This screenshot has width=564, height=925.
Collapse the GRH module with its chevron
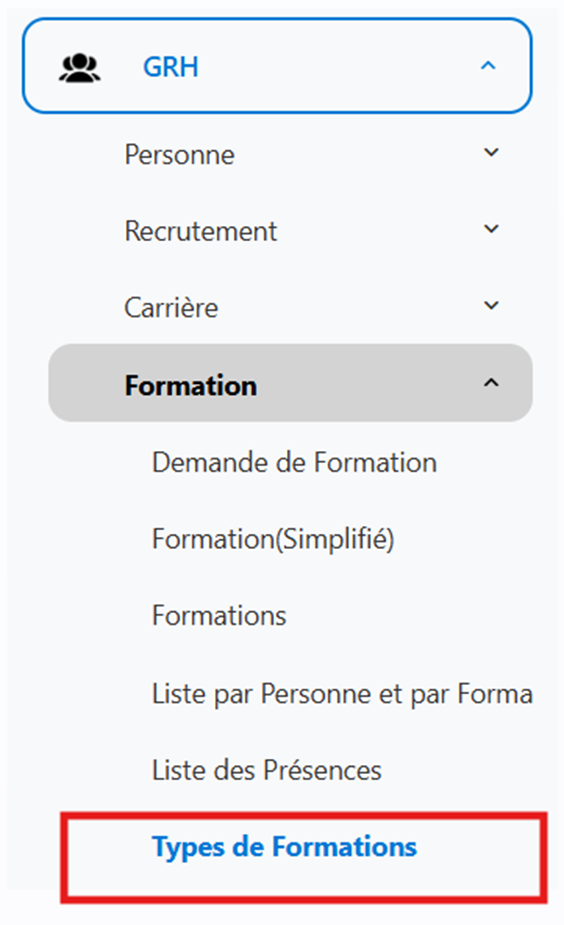point(488,65)
